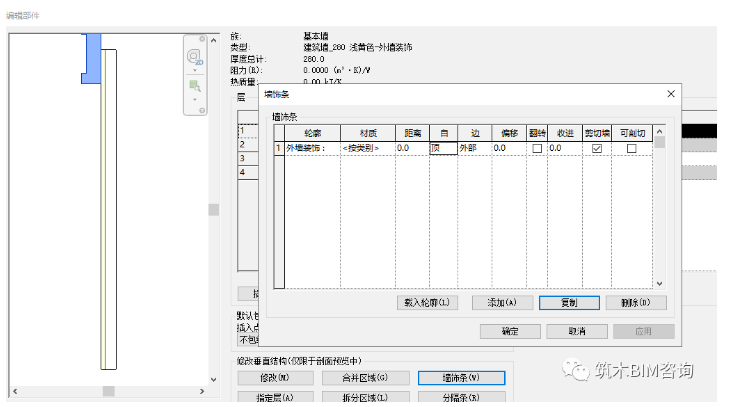This screenshot has width=733, height=407.
Task: Click the 自 column header
Action: pos(443,134)
